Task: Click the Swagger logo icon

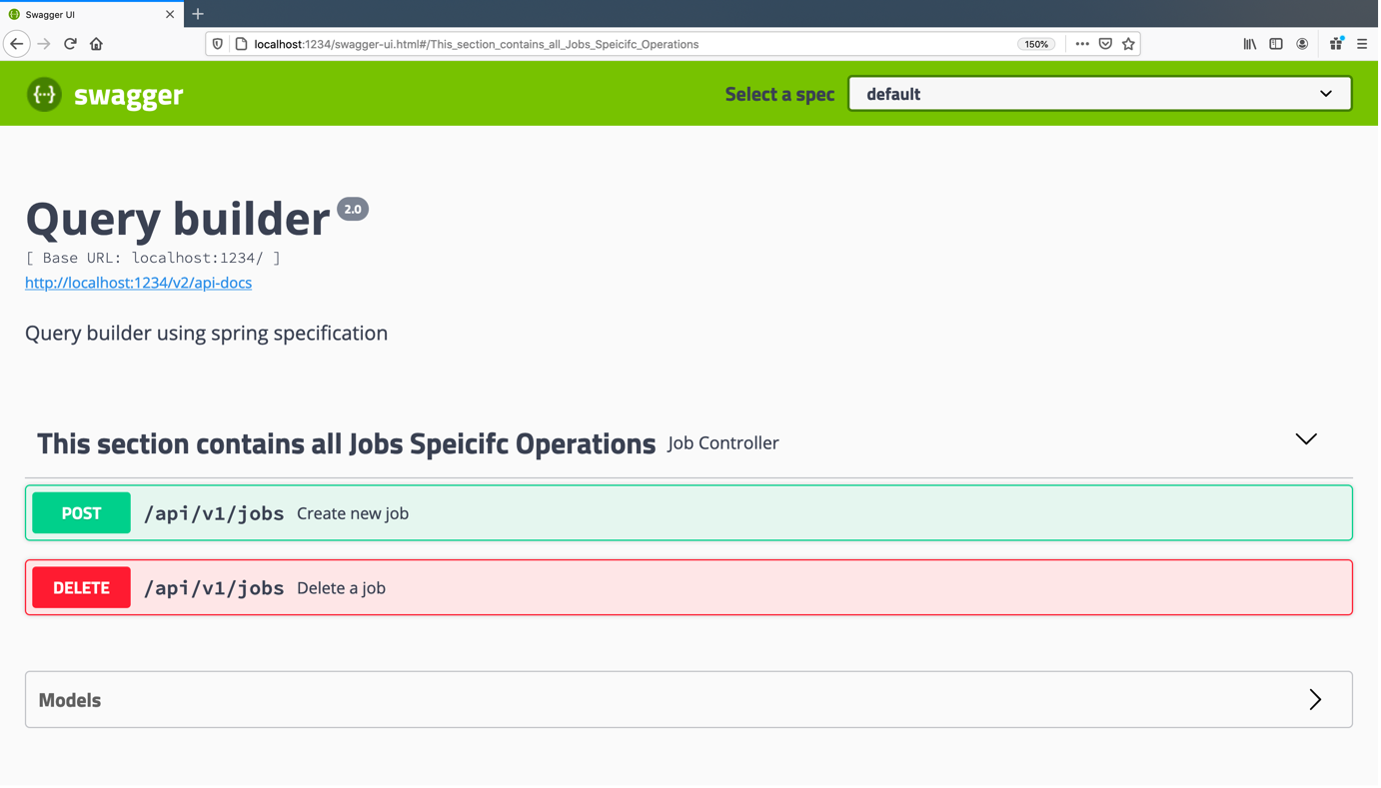Action: point(44,94)
